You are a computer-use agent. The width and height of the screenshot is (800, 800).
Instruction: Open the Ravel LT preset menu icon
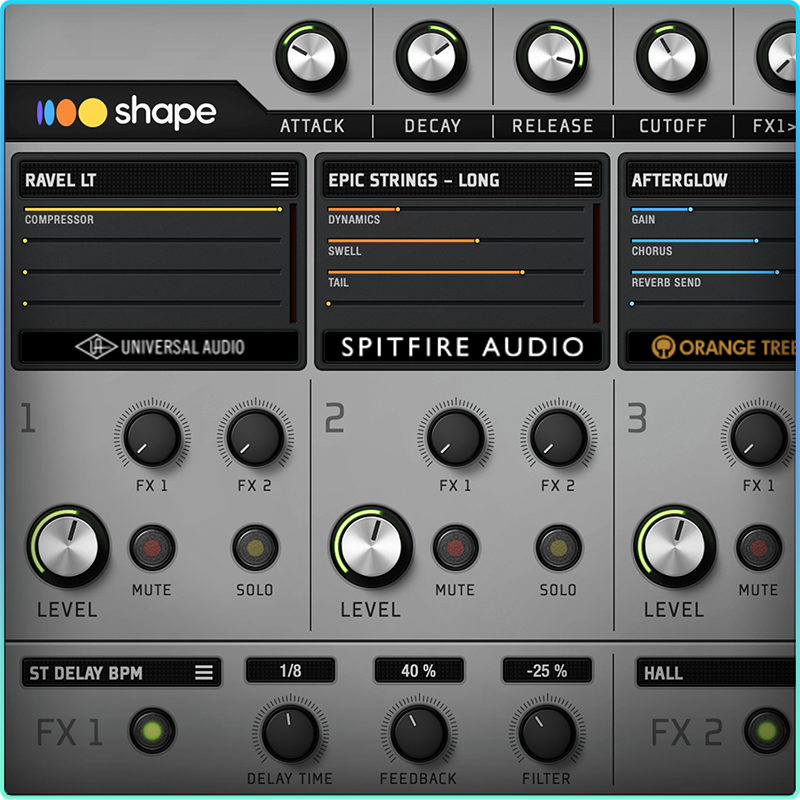280,180
